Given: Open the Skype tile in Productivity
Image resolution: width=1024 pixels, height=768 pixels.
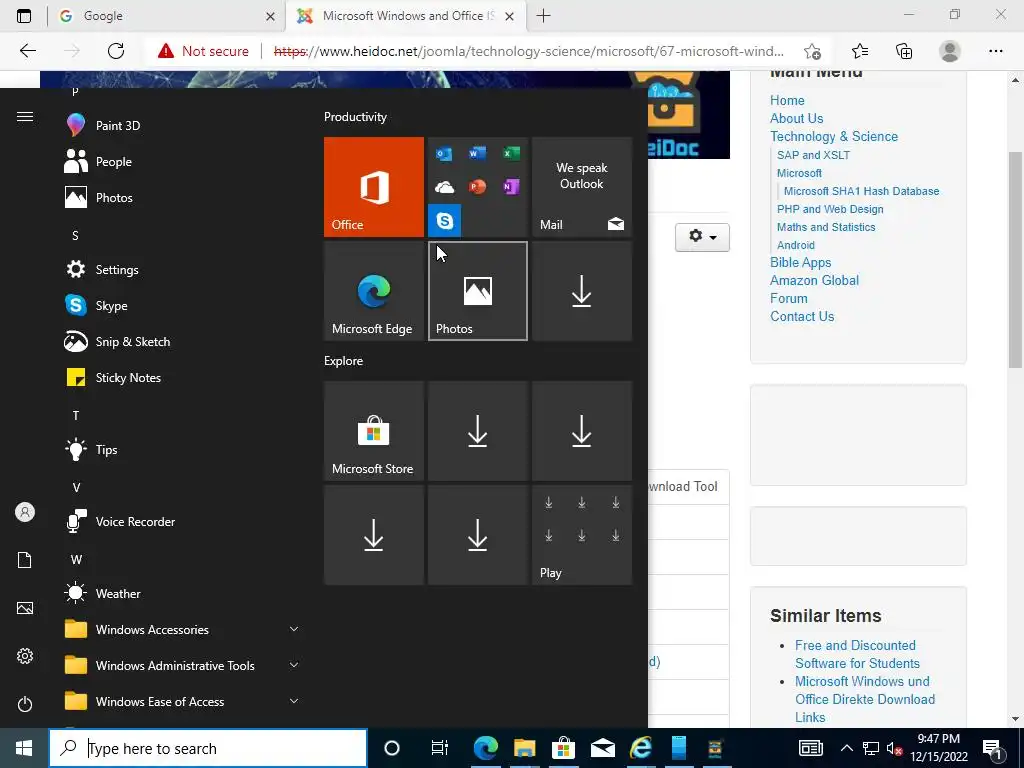Looking at the screenshot, I should 445,221.
